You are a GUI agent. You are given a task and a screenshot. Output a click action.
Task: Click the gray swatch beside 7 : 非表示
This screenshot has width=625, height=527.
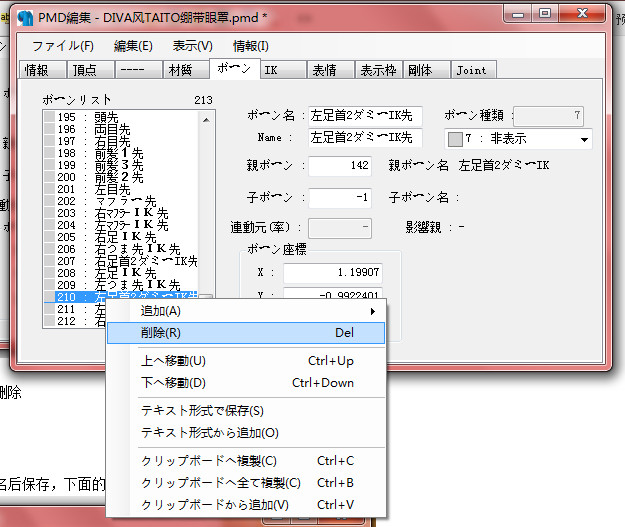tap(455, 139)
